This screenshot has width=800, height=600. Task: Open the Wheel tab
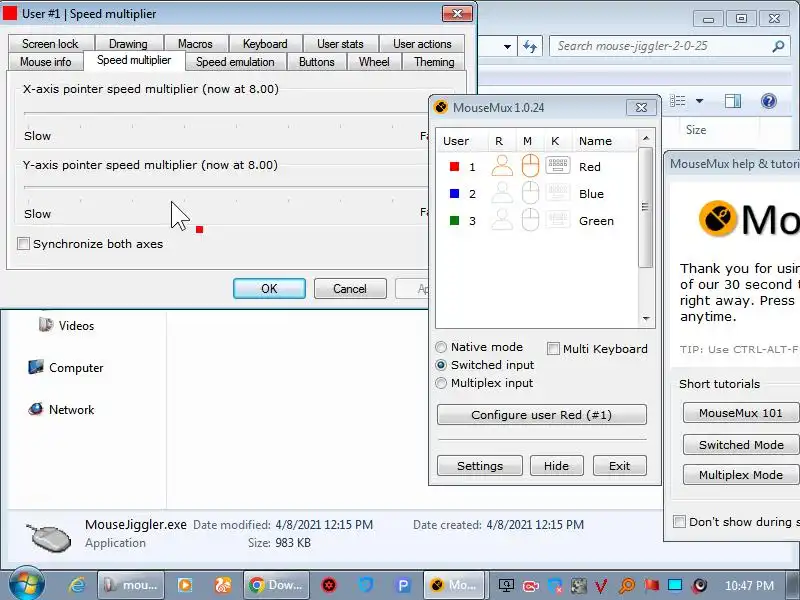374,62
